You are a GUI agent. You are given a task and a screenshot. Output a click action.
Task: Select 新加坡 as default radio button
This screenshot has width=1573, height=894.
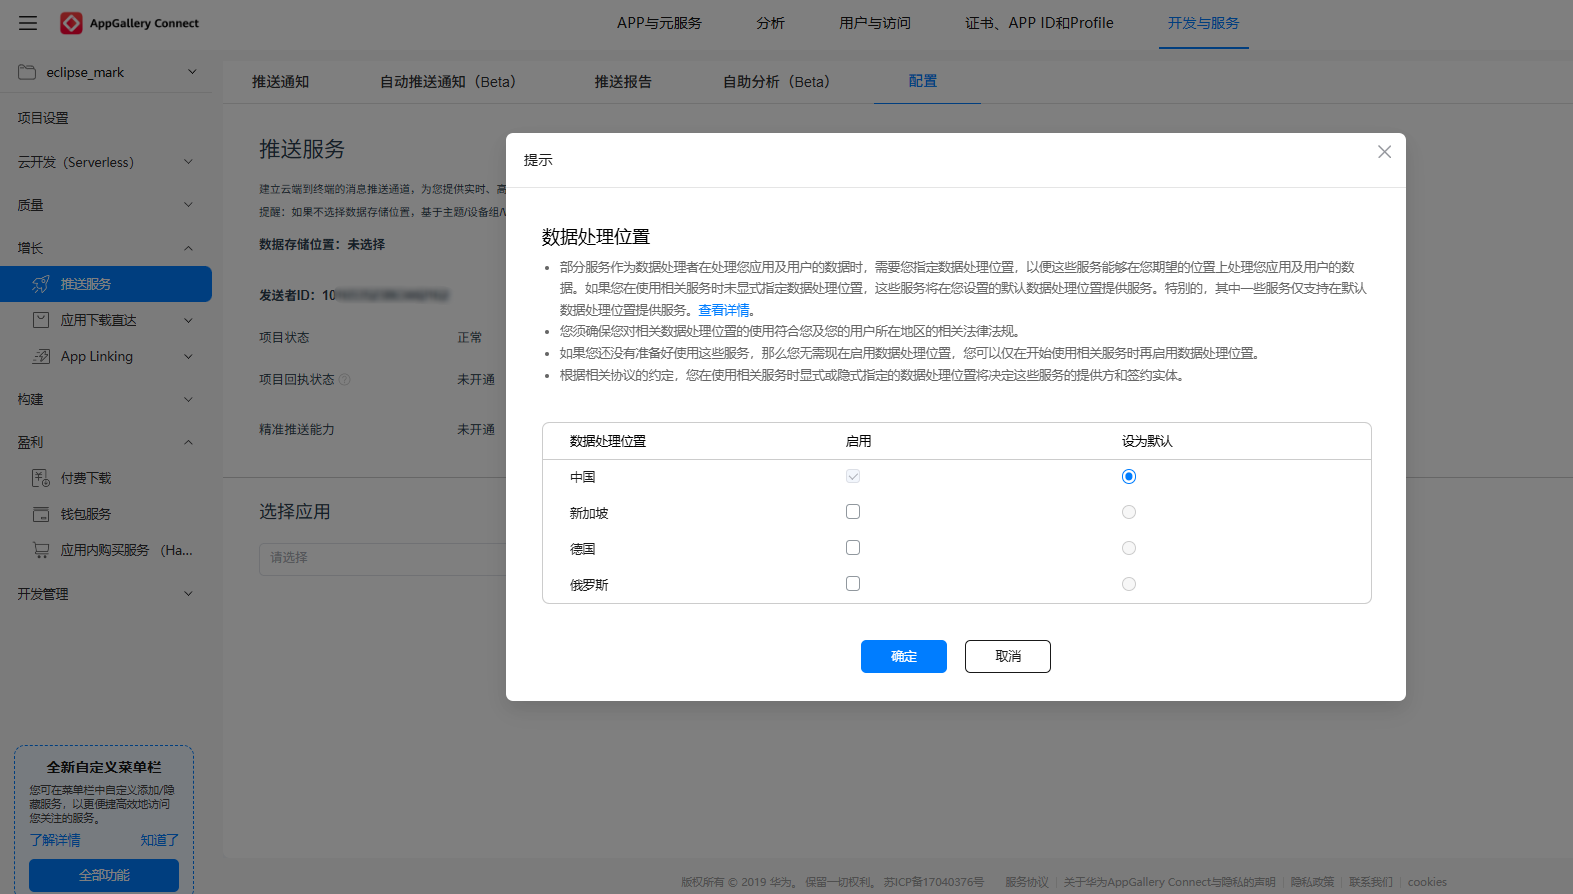tap(1129, 512)
